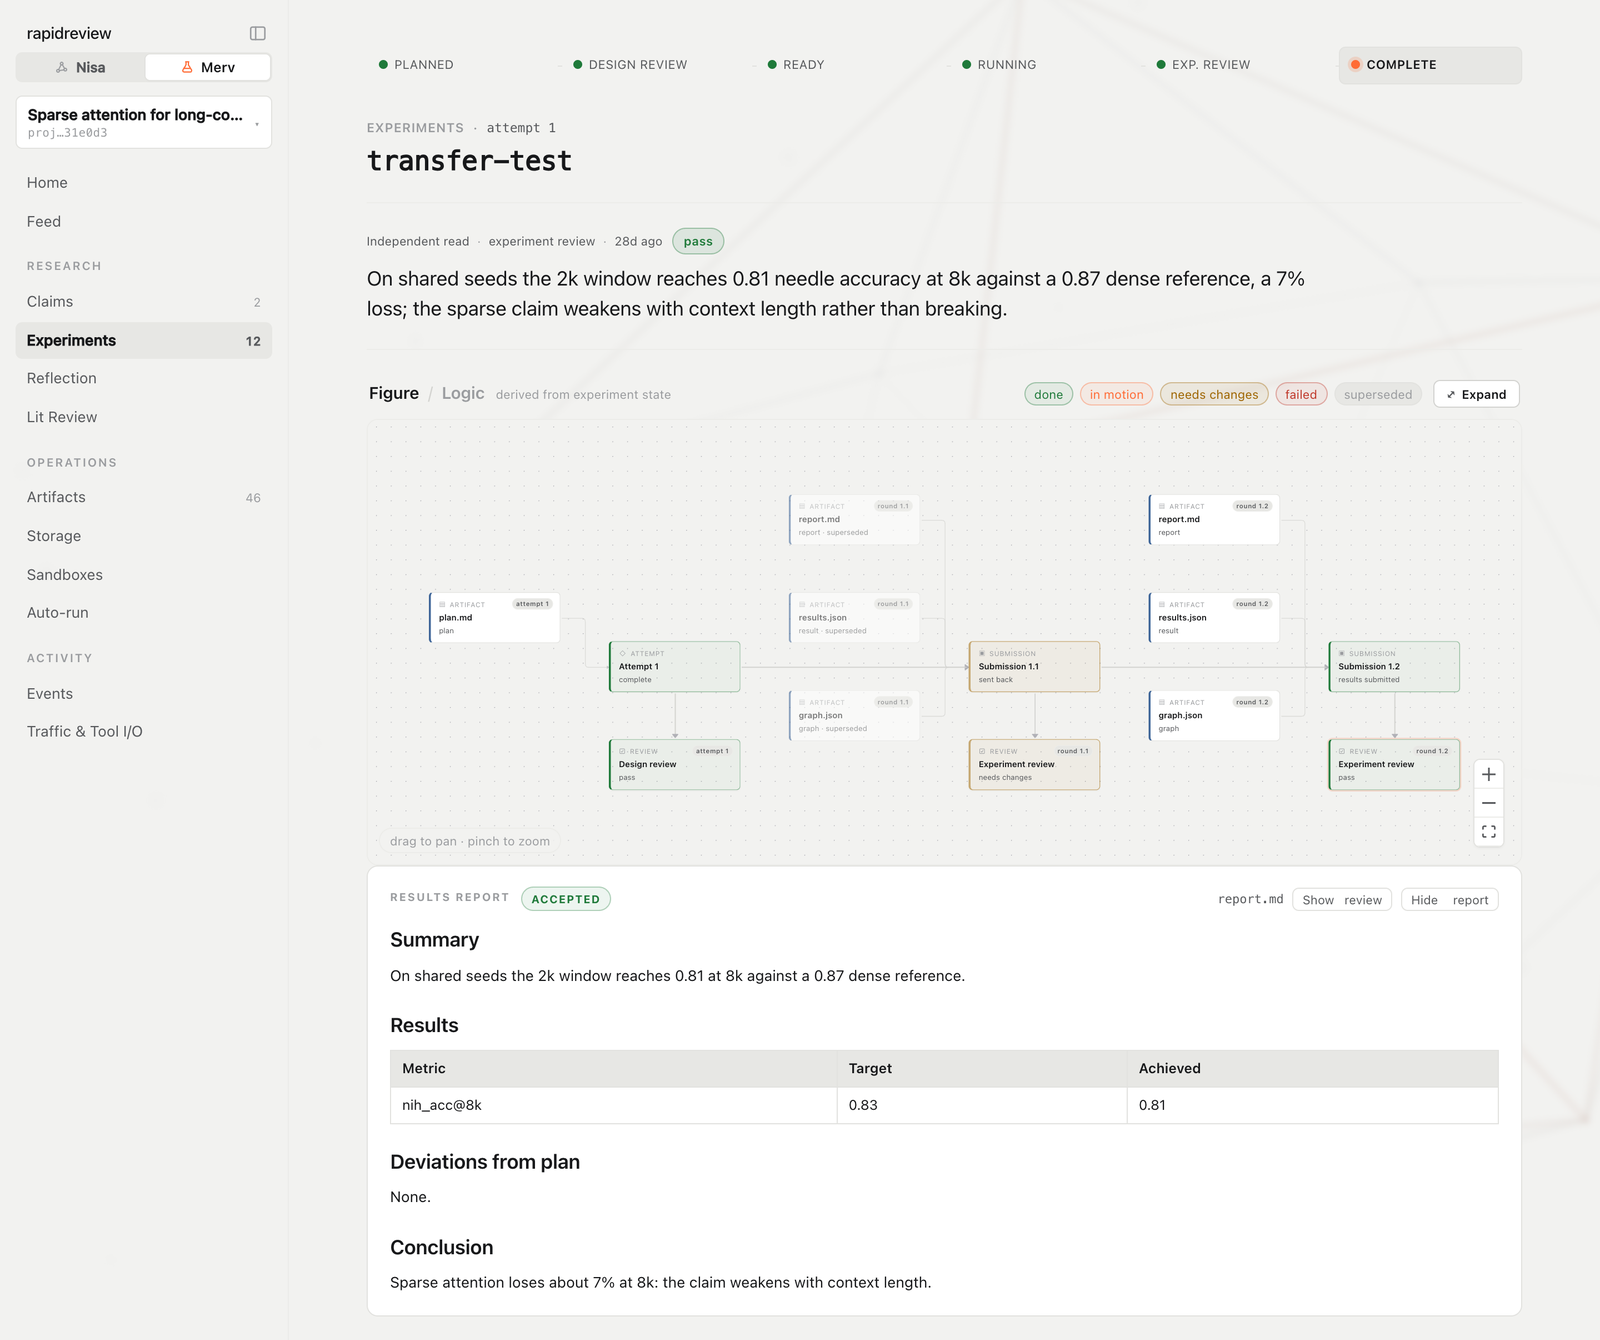
Task: Select the plan.md artifact node
Action: tap(494, 617)
